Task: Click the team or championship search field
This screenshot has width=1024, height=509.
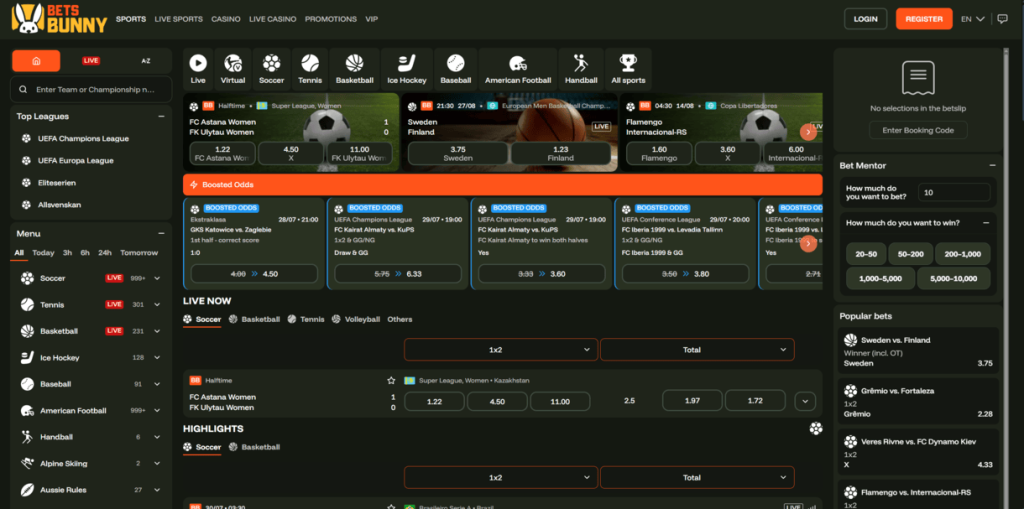Action: click(x=91, y=90)
